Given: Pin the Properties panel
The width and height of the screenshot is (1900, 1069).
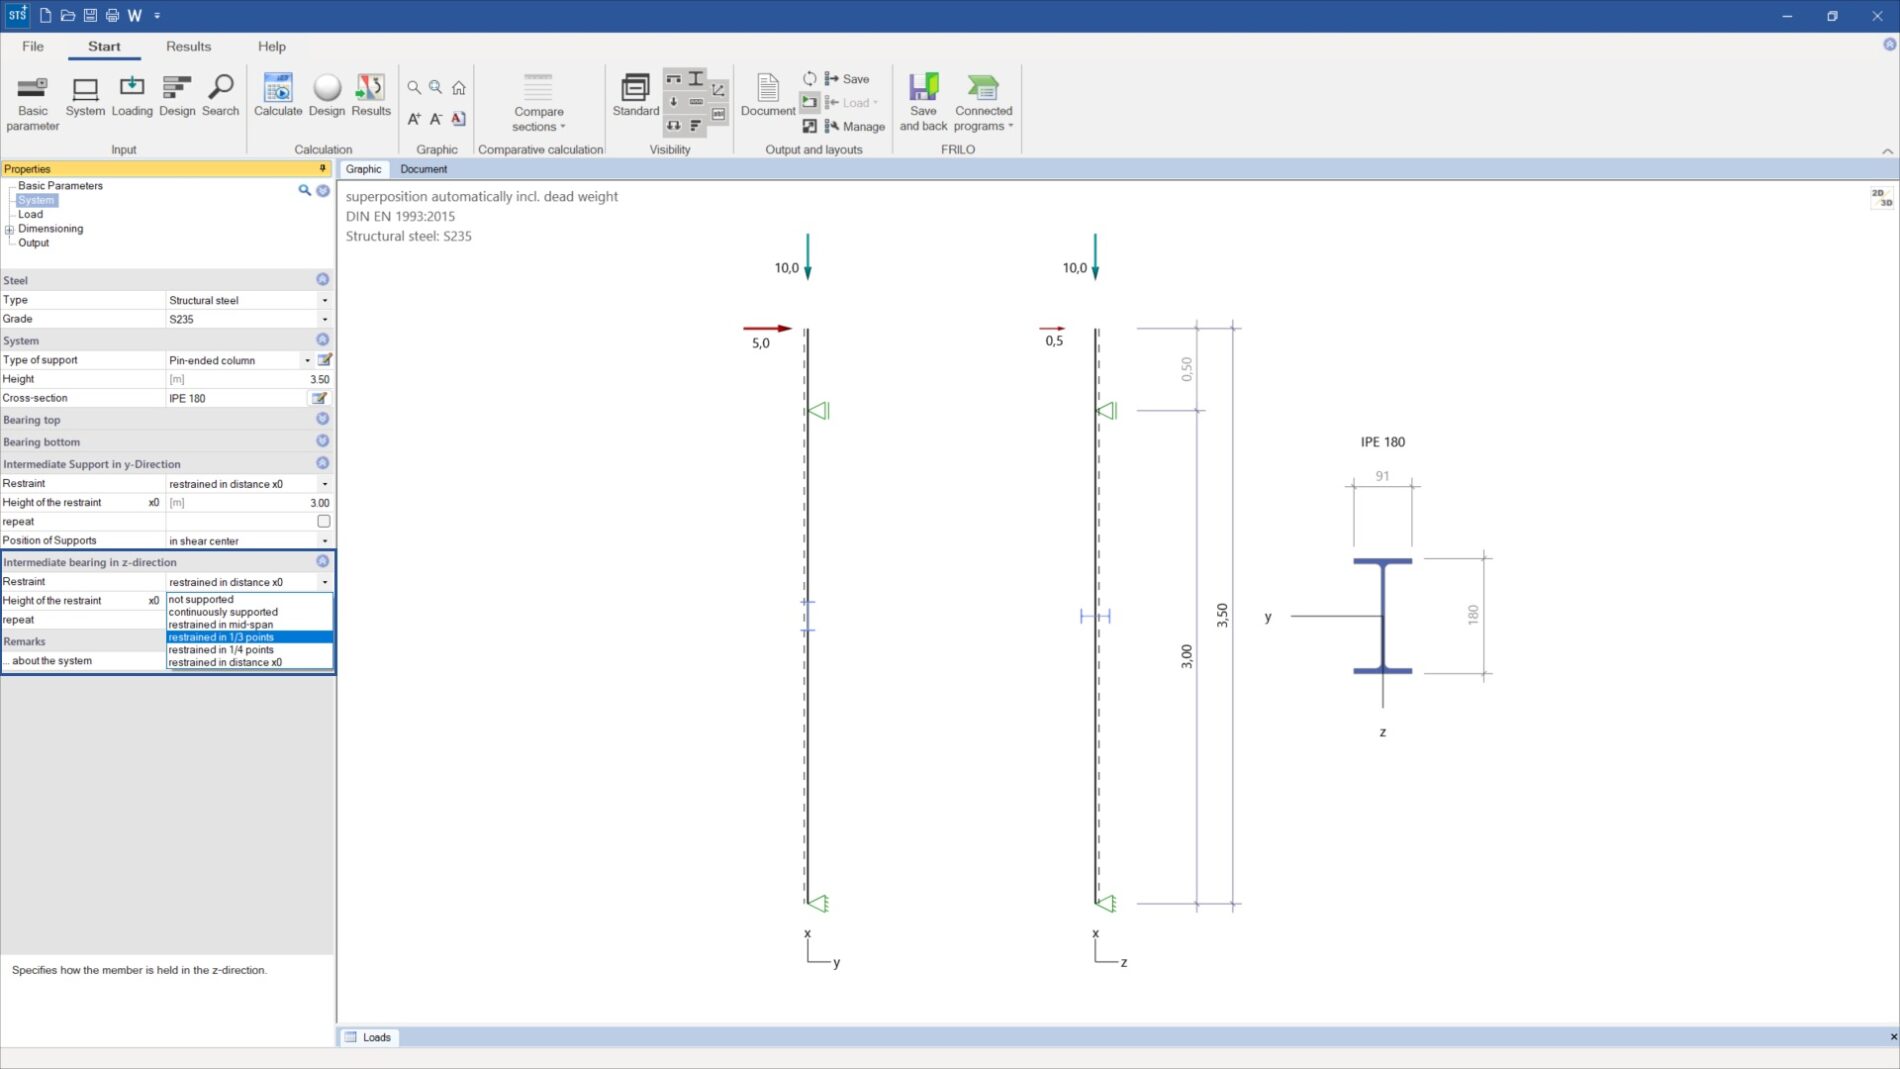Looking at the screenshot, I should coord(322,169).
